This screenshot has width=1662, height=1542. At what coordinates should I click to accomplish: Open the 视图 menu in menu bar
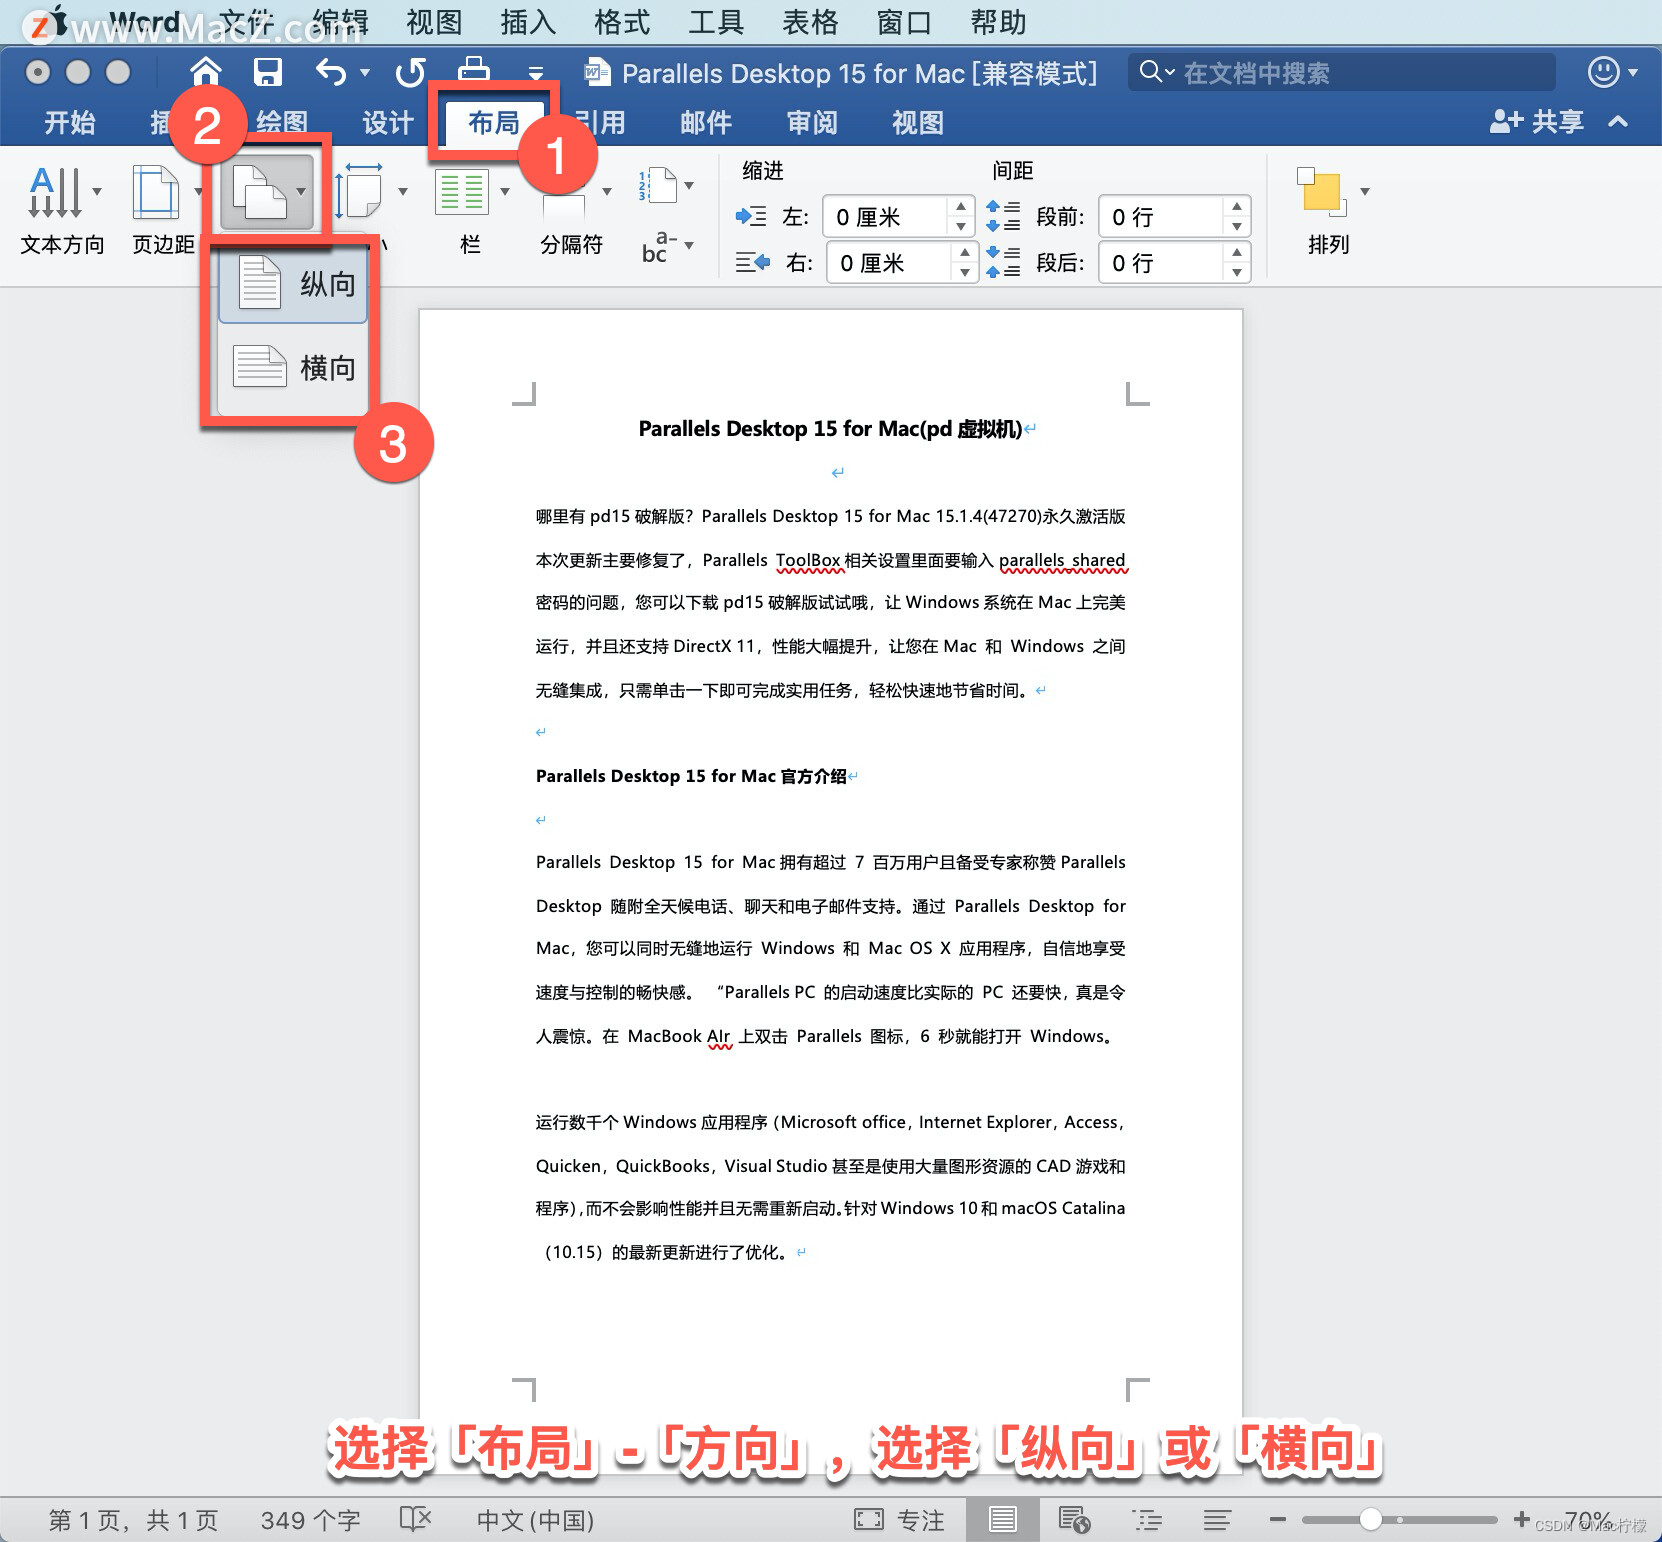tap(434, 22)
